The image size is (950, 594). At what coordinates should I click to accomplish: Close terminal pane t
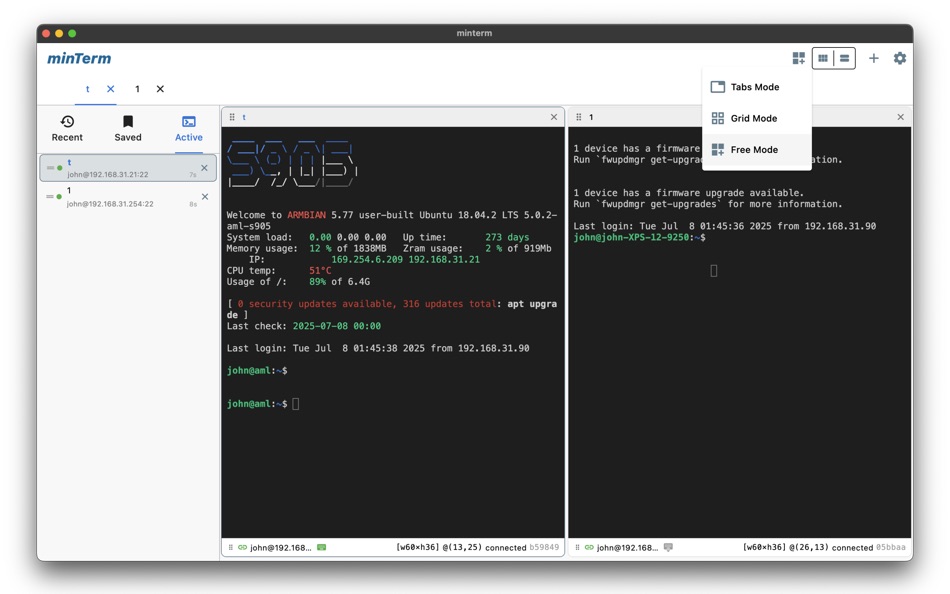point(554,117)
